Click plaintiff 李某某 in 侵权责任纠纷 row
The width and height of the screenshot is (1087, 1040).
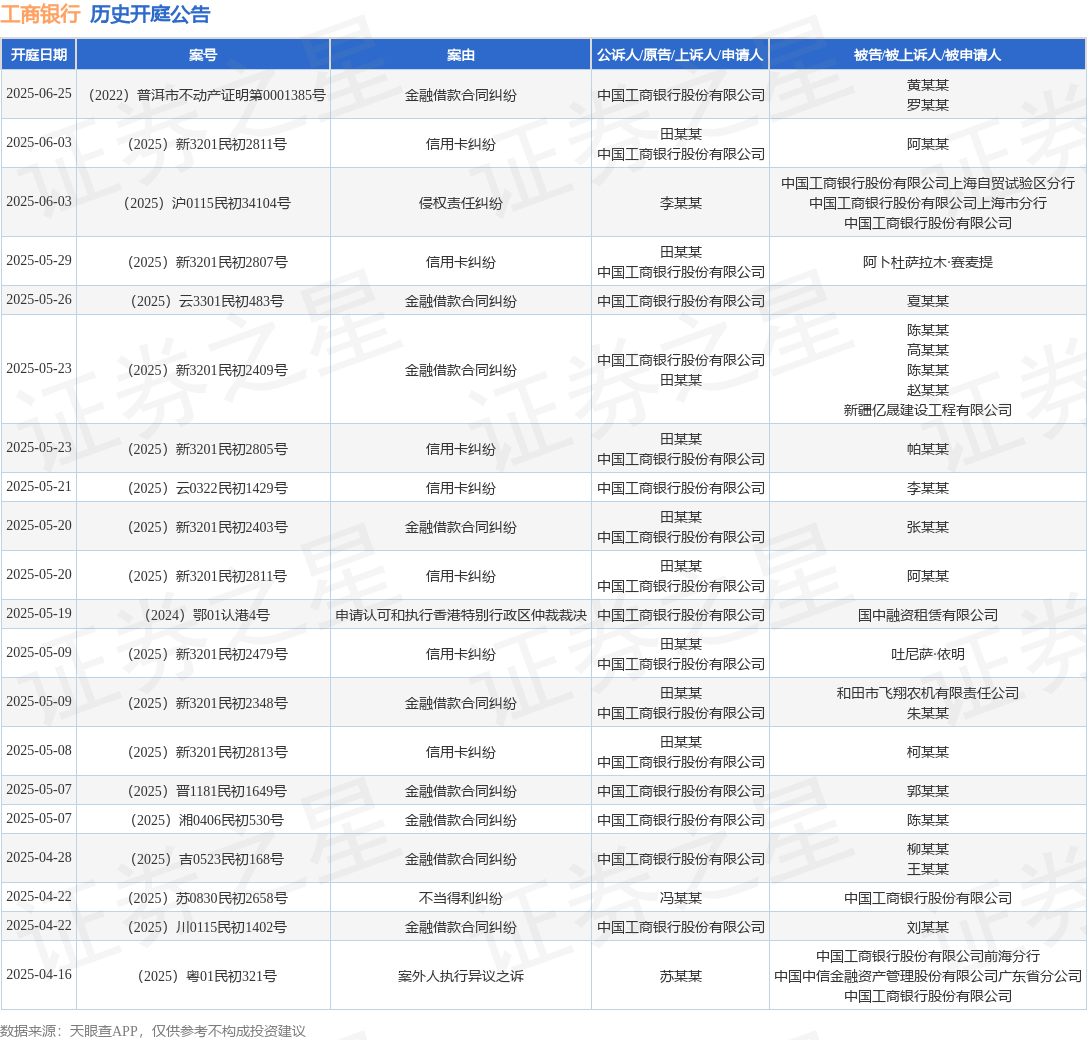(680, 203)
